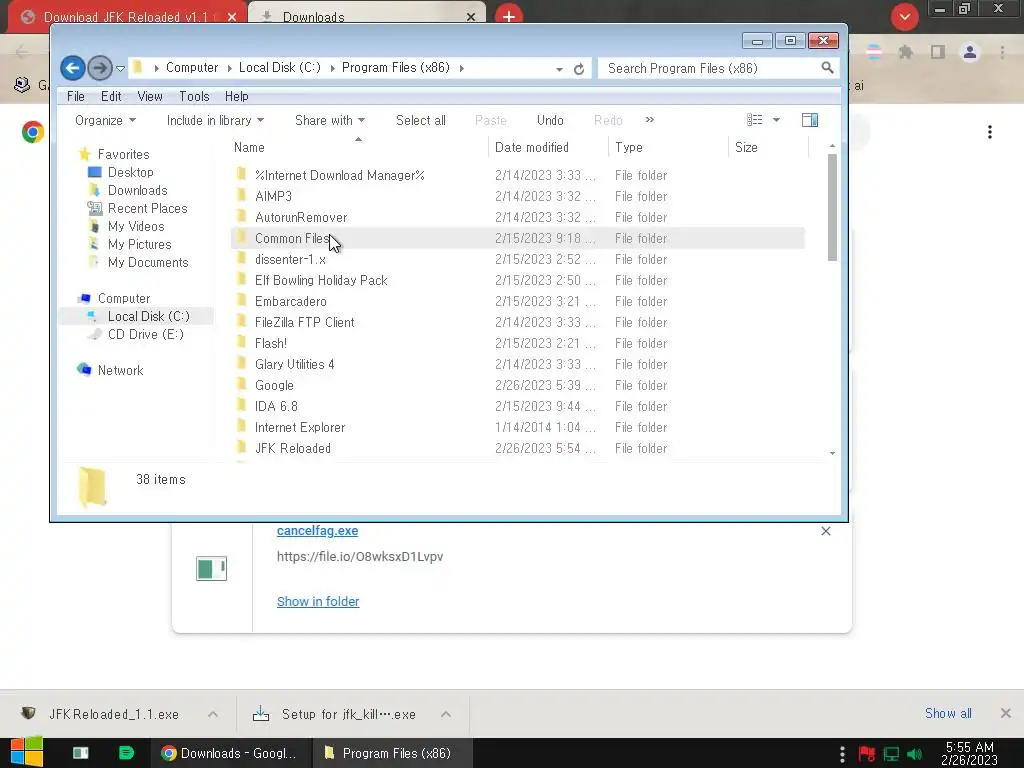
Task: Select the FileZilla FTP Client folder icon
Action: click(x=242, y=321)
